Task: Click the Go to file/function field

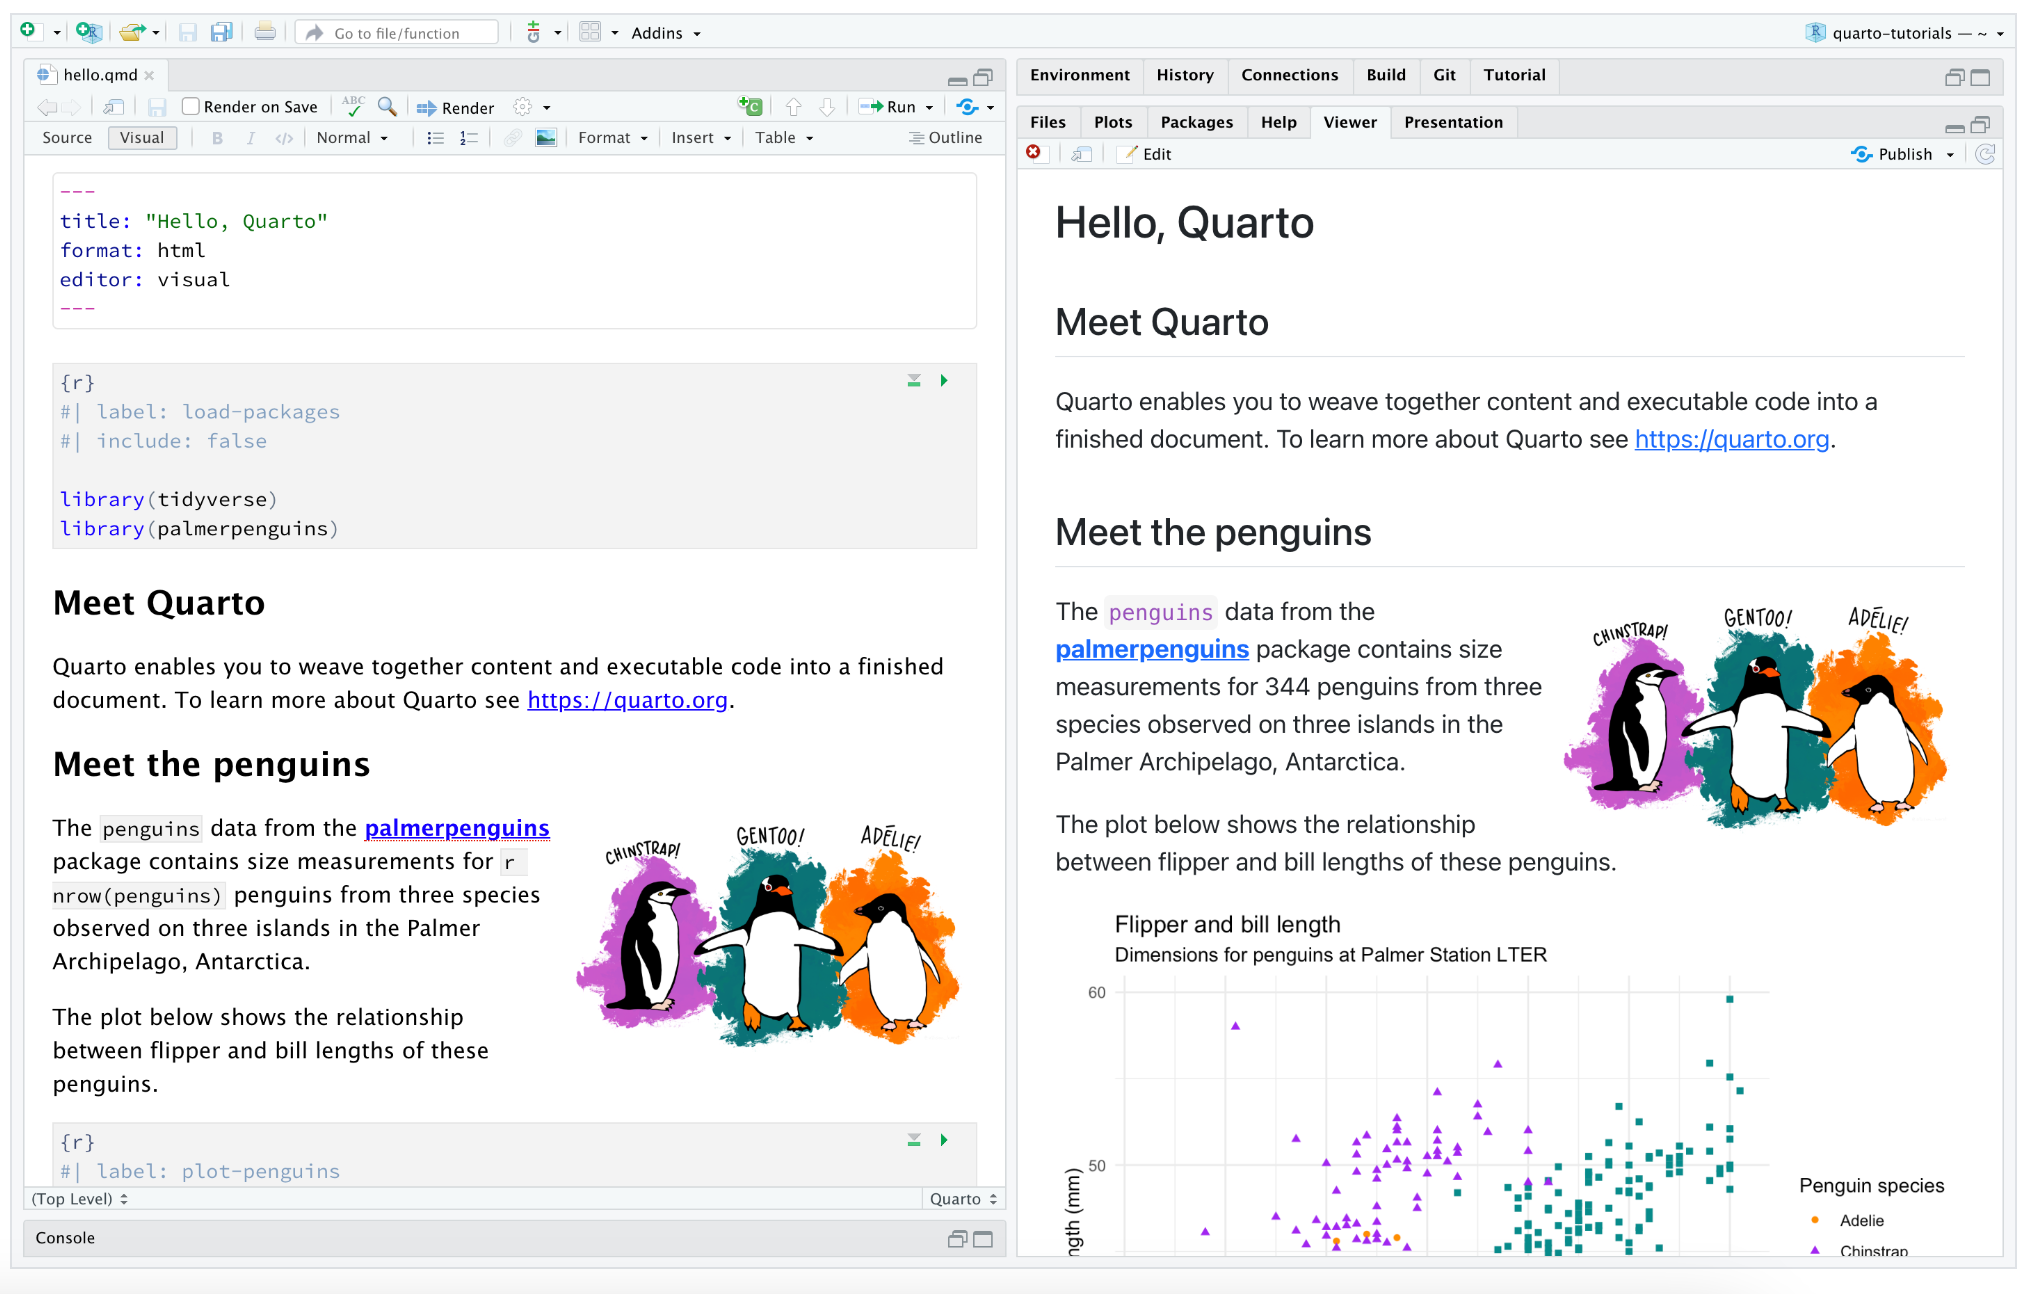Action: pyautogui.click(x=398, y=33)
